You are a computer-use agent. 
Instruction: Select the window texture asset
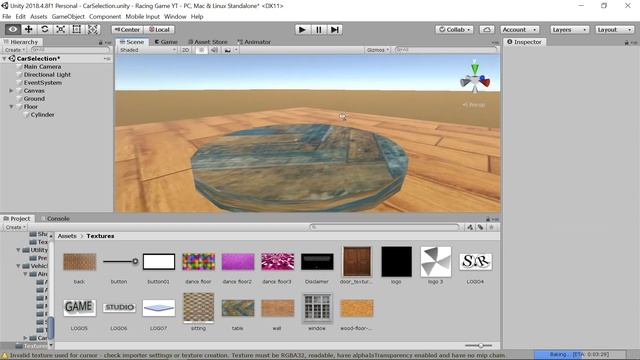point(317,308)
